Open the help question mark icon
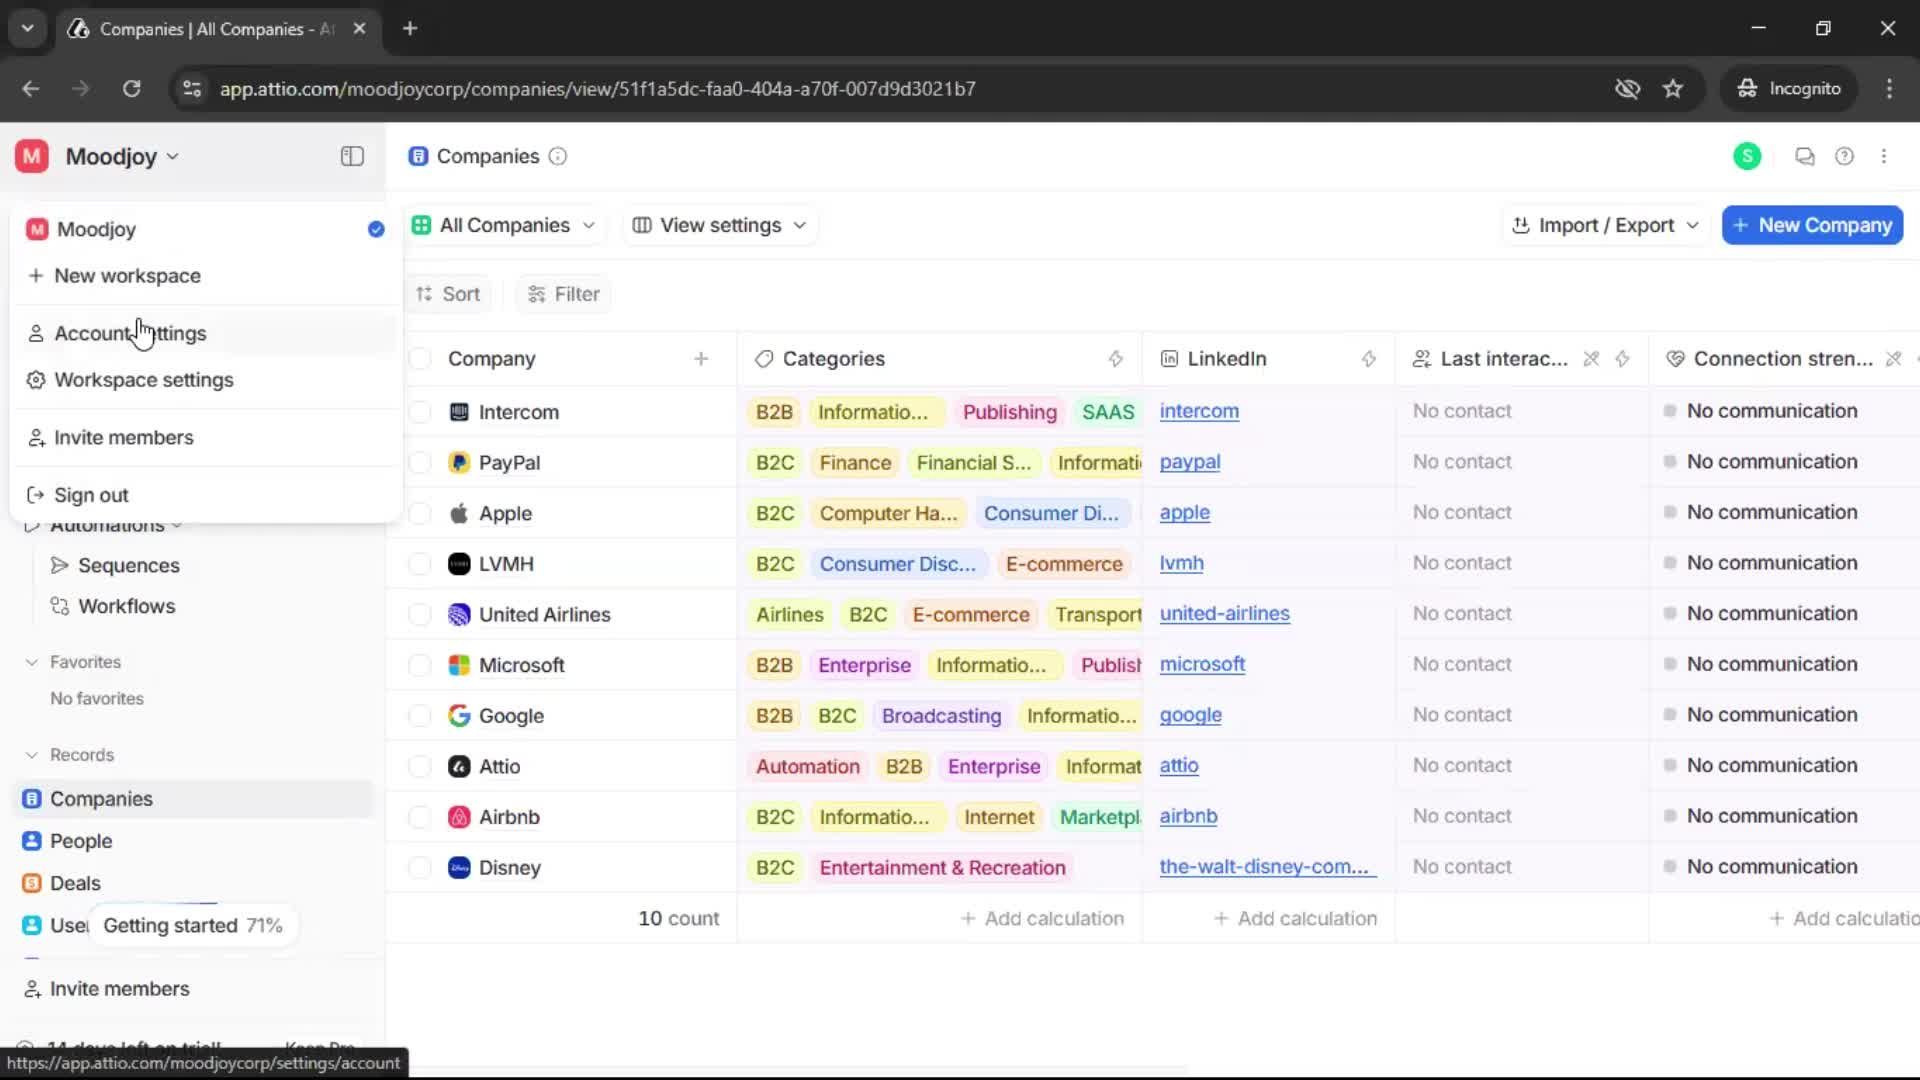Image resolution: width=1920 pixels, height=1080 pixels. (x=1844, y=156)
